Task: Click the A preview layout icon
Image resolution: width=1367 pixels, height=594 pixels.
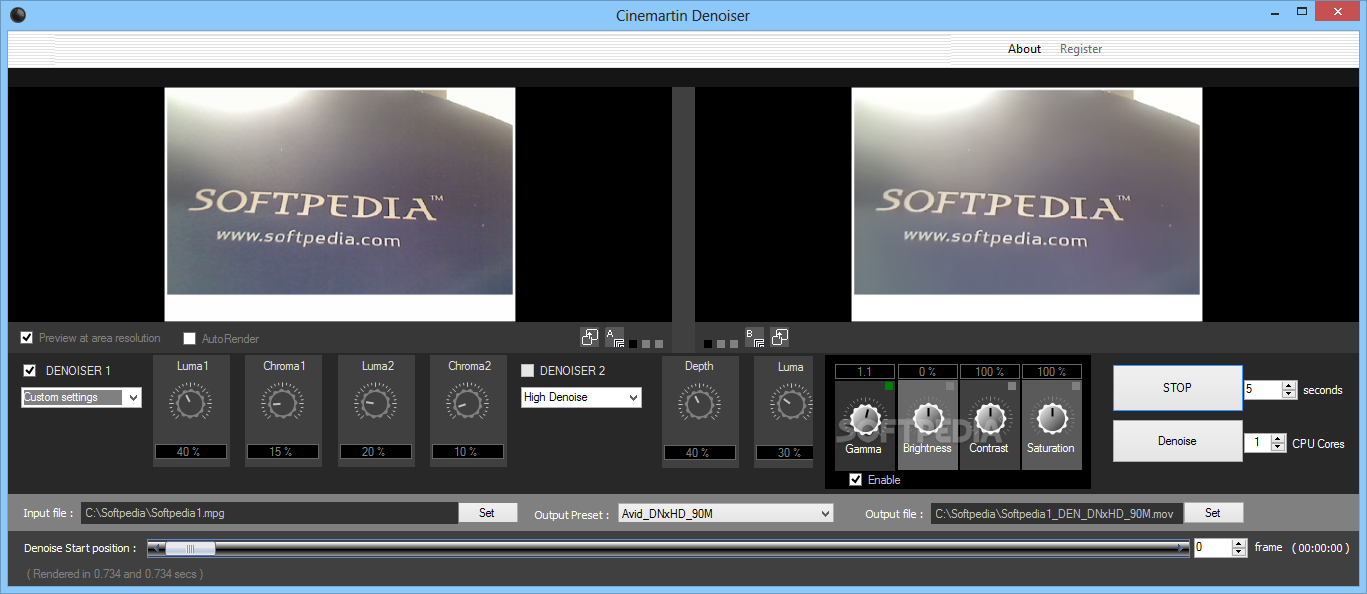Action: coord(614,337)
